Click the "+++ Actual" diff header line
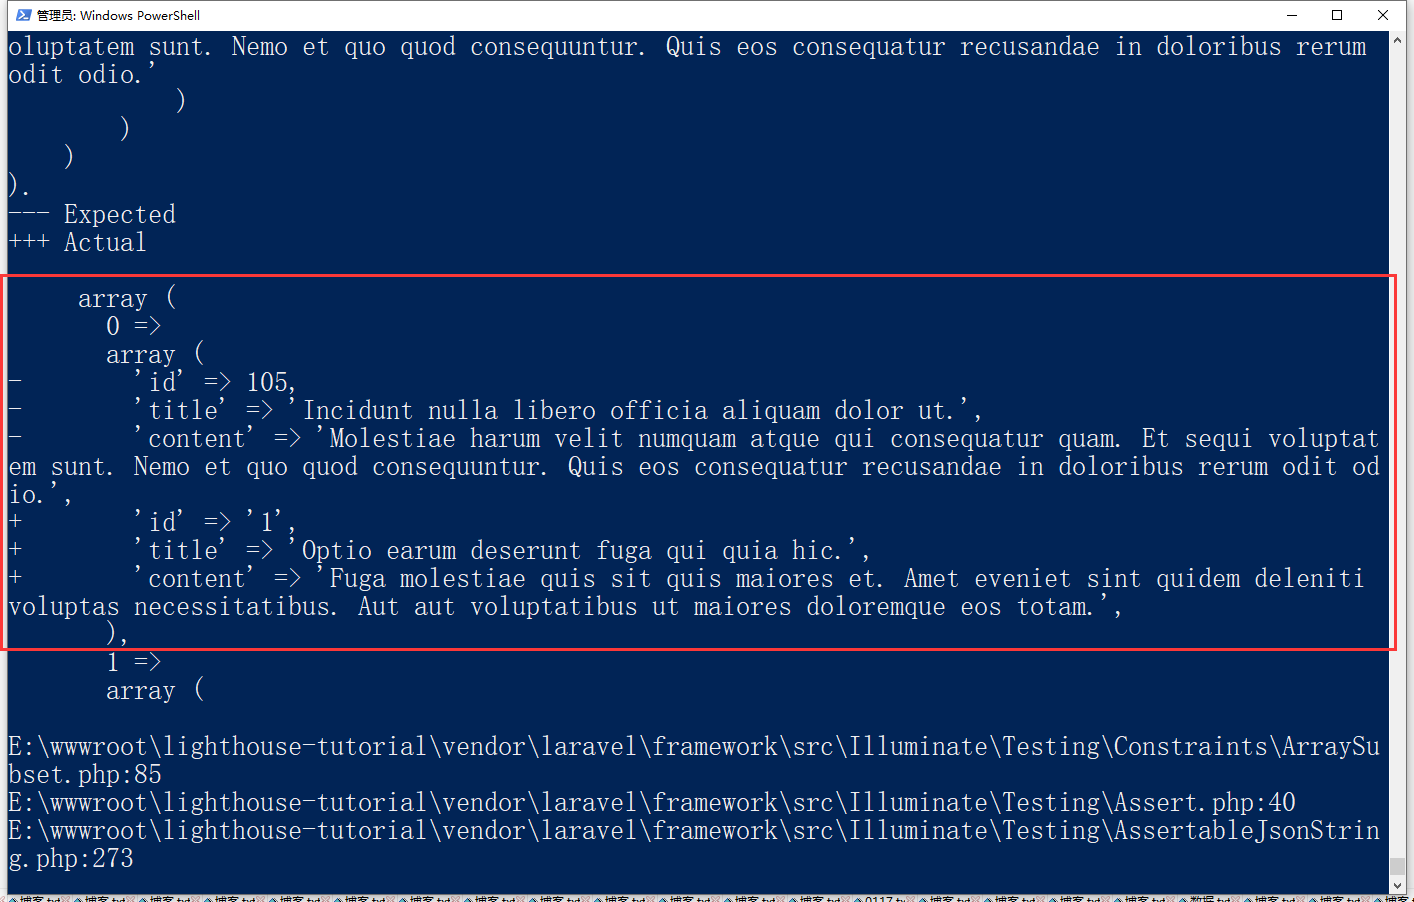The height and width of the screenshot is (902, 1414). coord(78,243)
